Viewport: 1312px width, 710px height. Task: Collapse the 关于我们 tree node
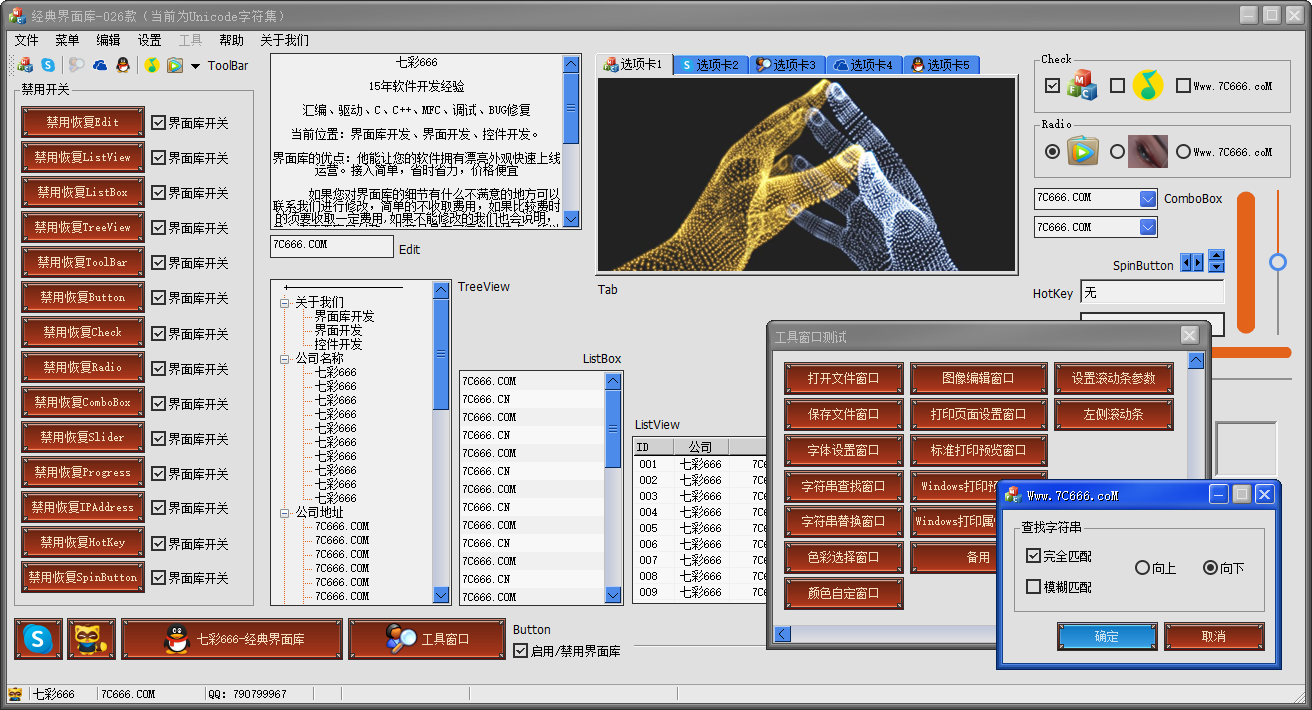pyautogui.click(x=285, y=302)
